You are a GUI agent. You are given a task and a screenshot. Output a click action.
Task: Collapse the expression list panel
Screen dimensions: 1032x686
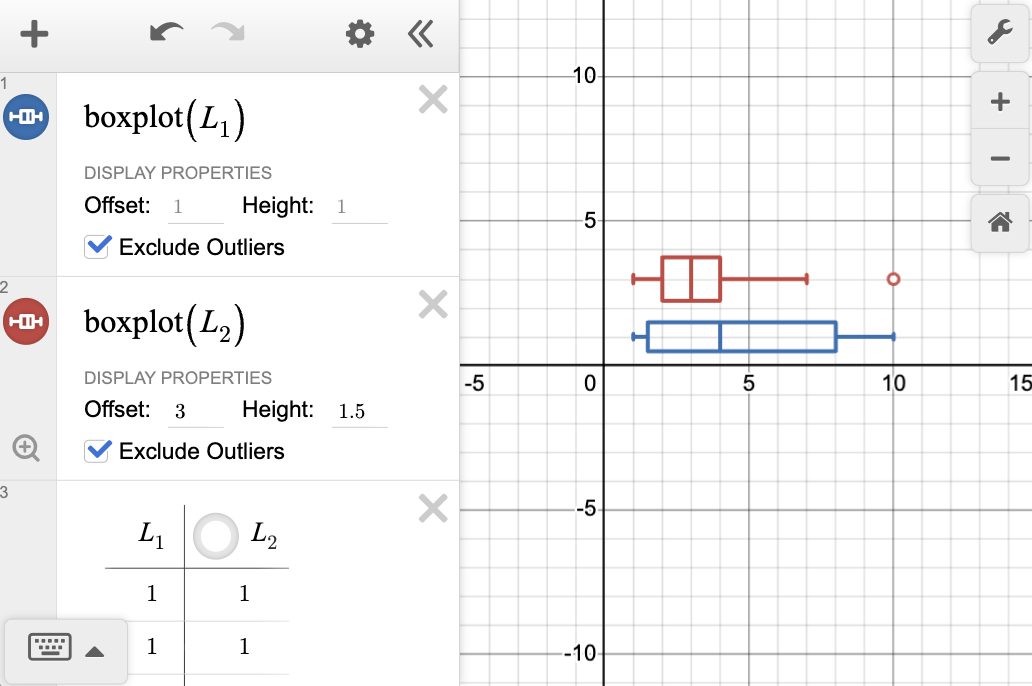pos(421,35)
